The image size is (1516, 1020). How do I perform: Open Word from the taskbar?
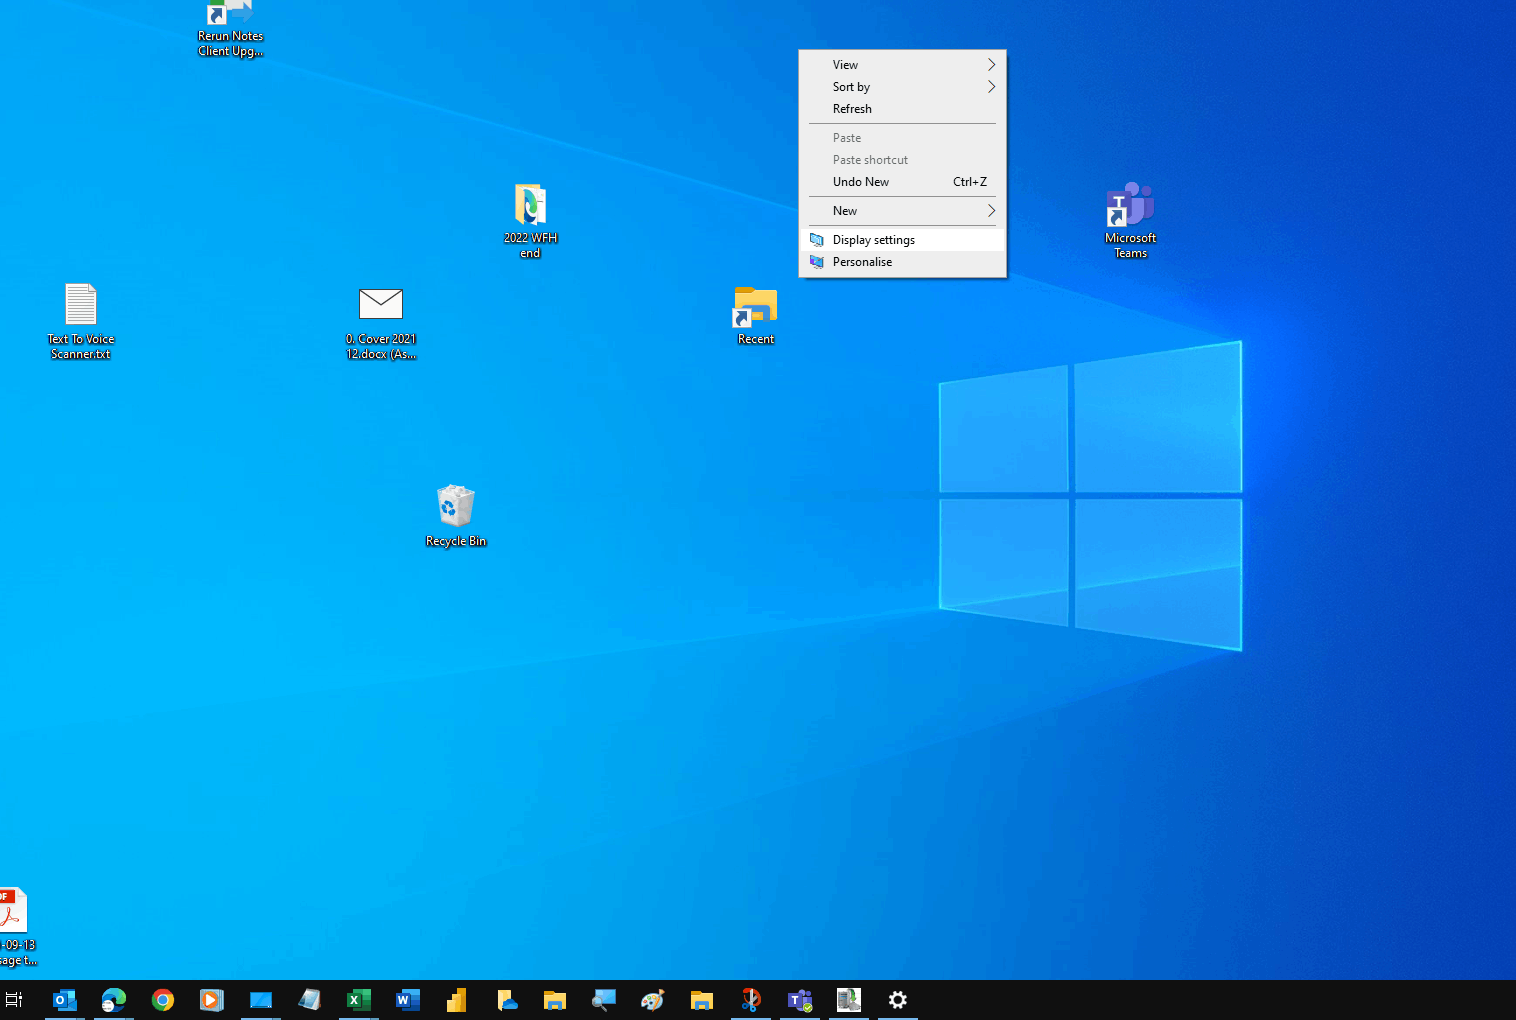tap(408, 1000)
